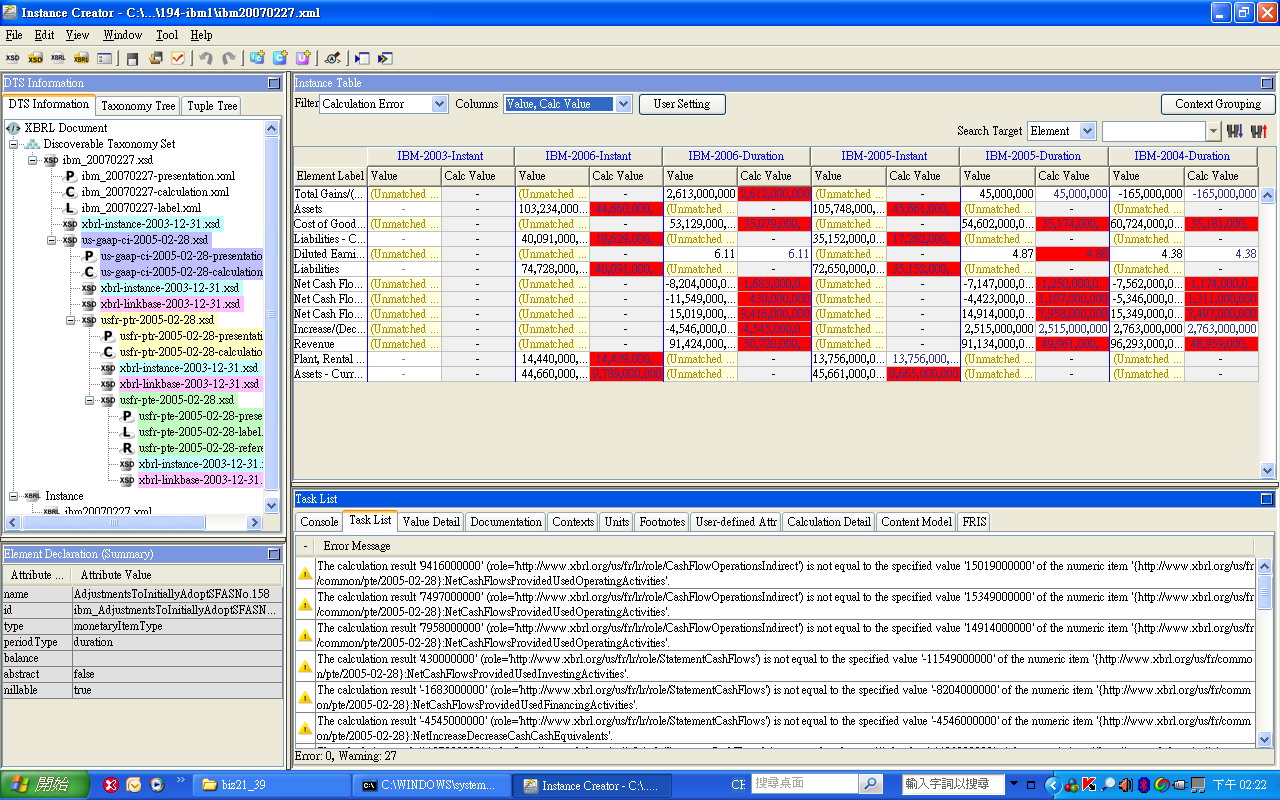This screenshot has width=1280, height=800.
Task: Open the Footnotes tab
Action: click(x=662, y=521)
